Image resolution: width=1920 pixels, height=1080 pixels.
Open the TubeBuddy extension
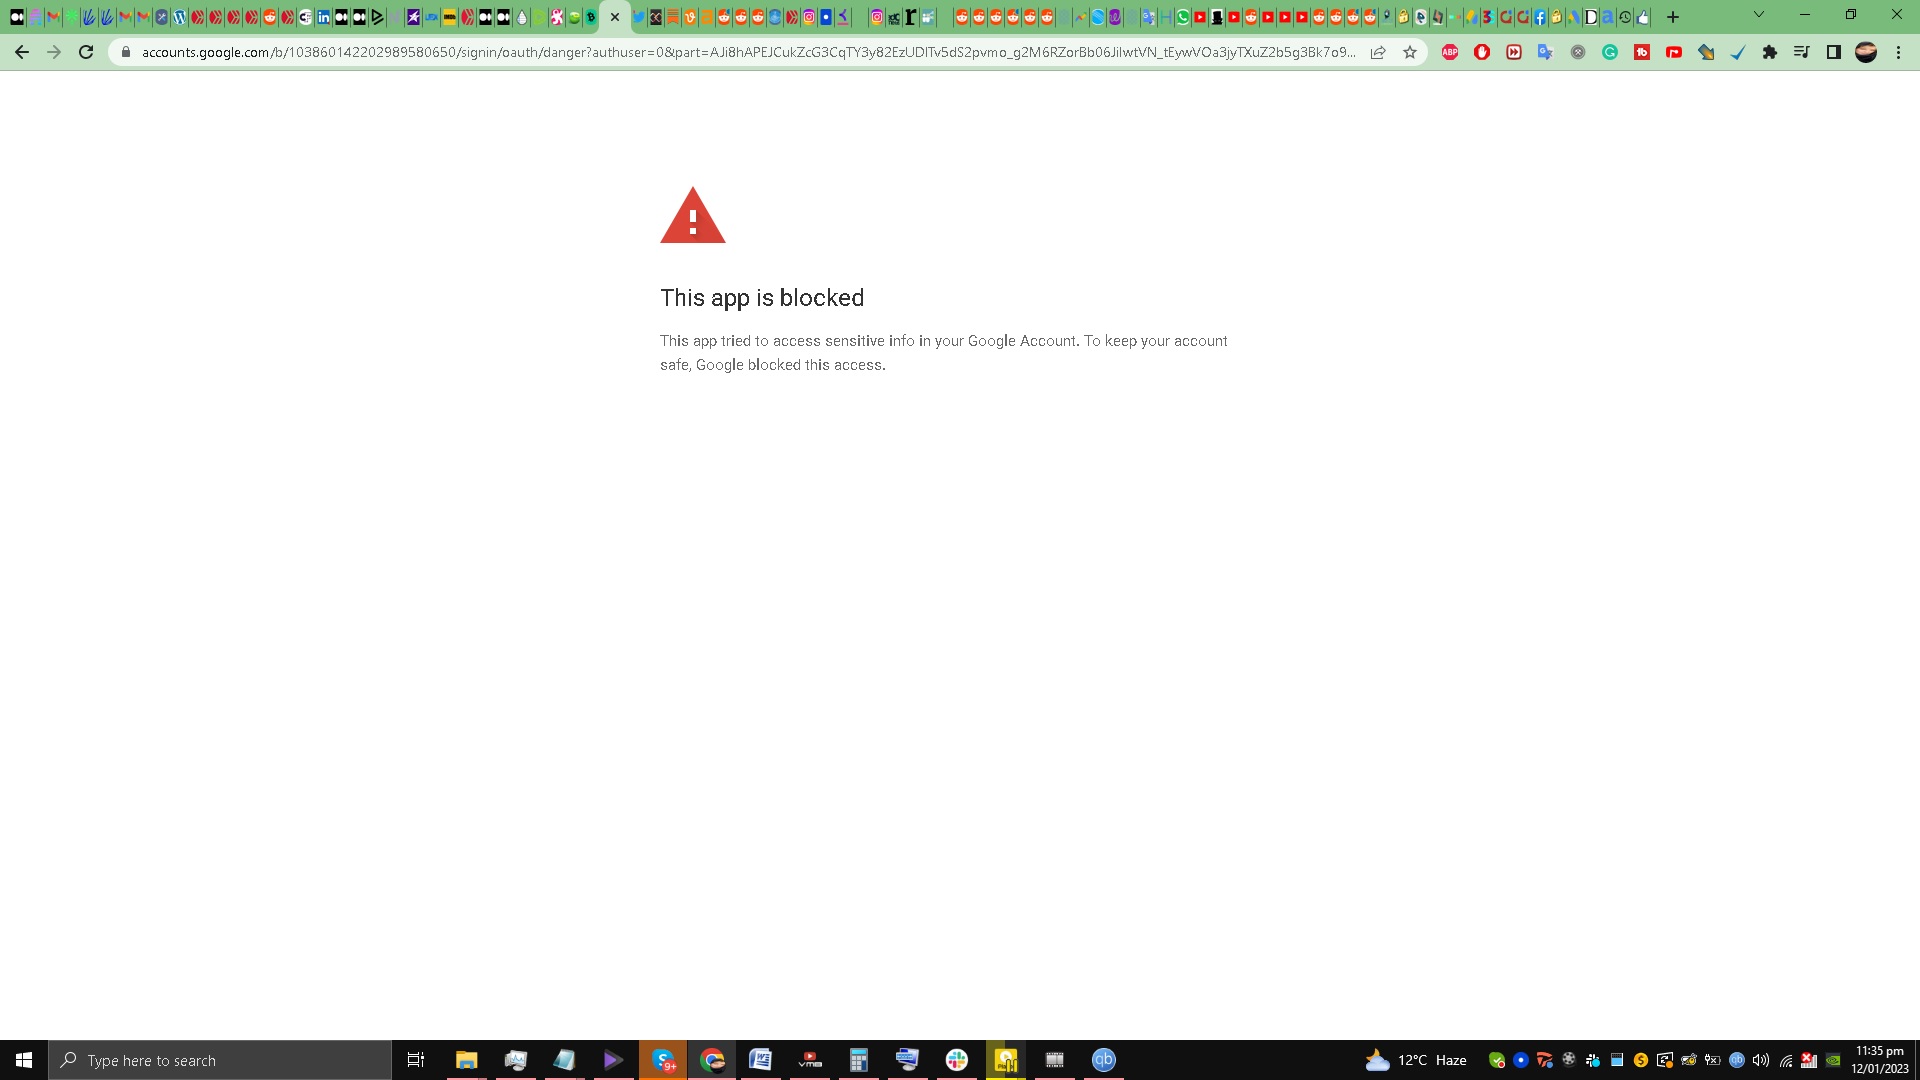click(1642, 52)
